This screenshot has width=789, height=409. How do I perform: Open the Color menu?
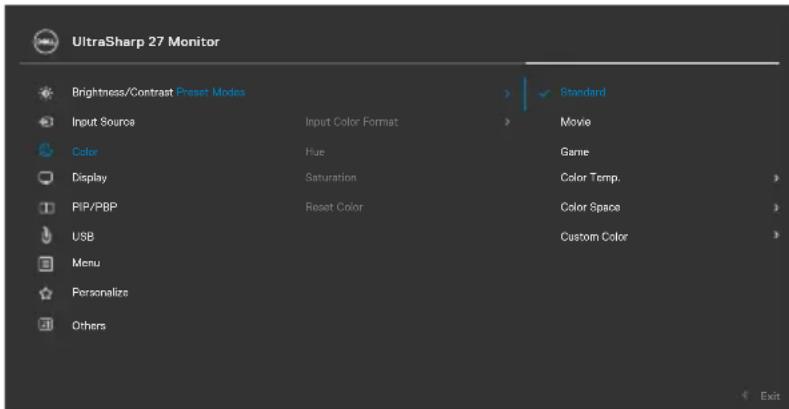tap(85, 152)
